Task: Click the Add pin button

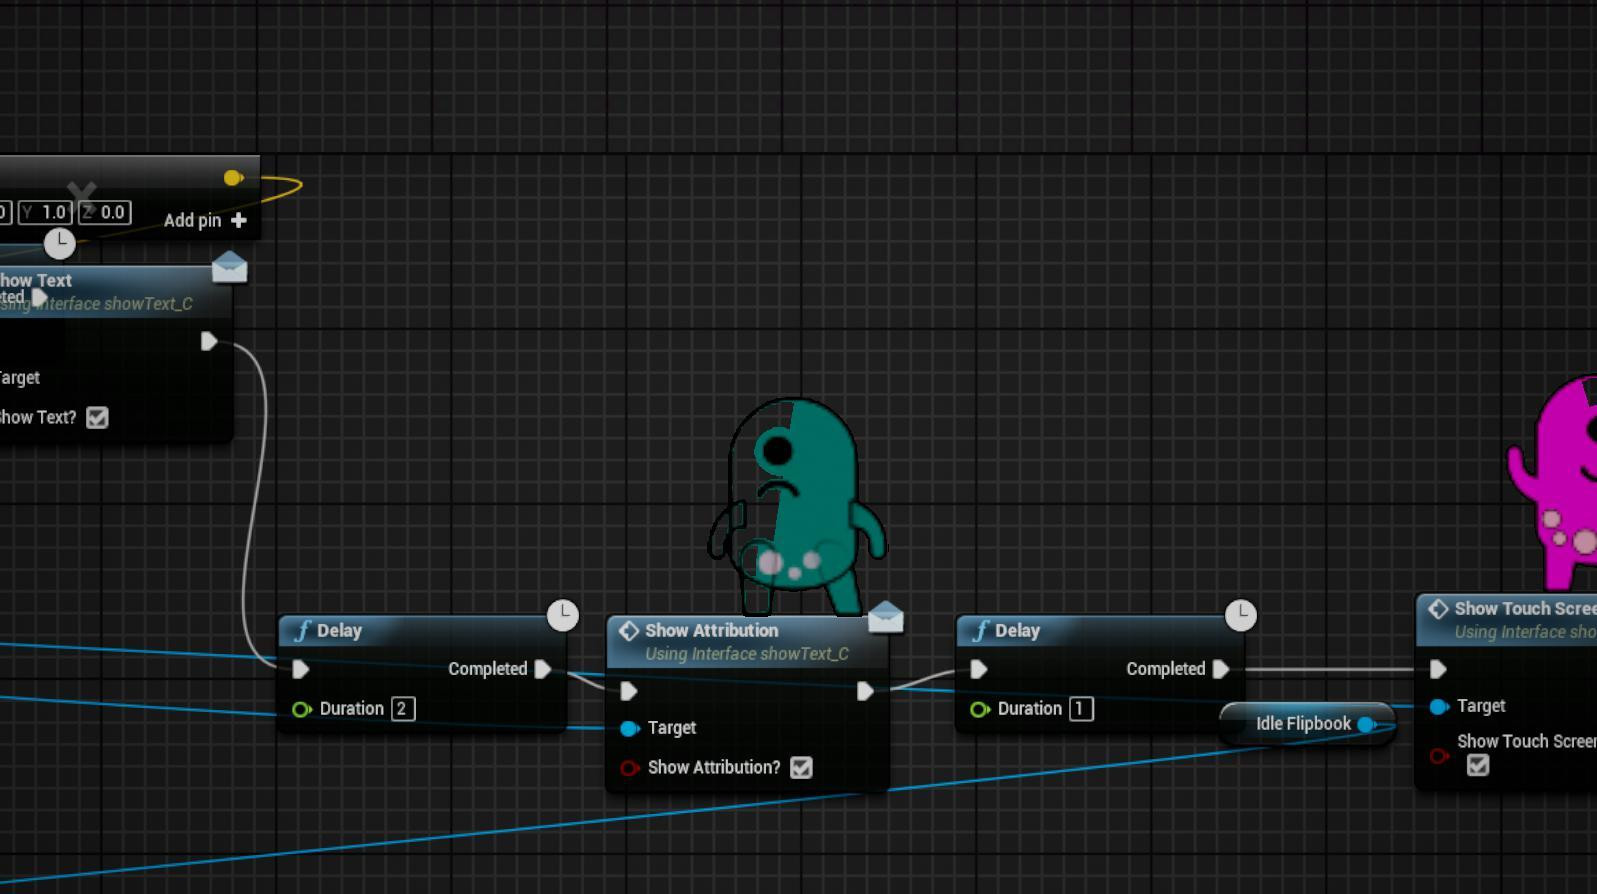Action: tap(205, 220)
